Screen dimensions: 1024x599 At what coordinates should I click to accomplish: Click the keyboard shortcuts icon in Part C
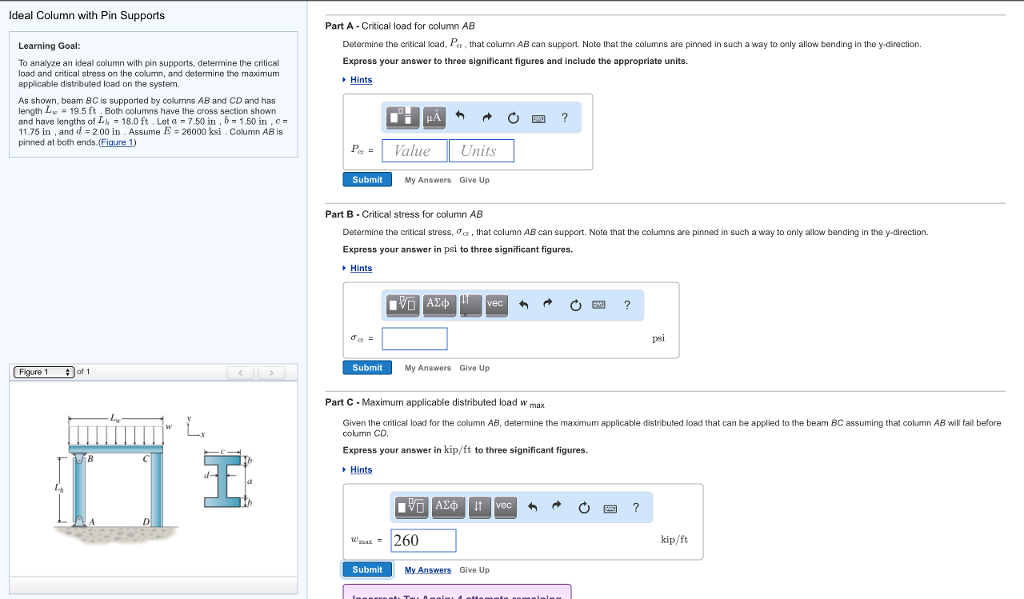click(610, 507)
